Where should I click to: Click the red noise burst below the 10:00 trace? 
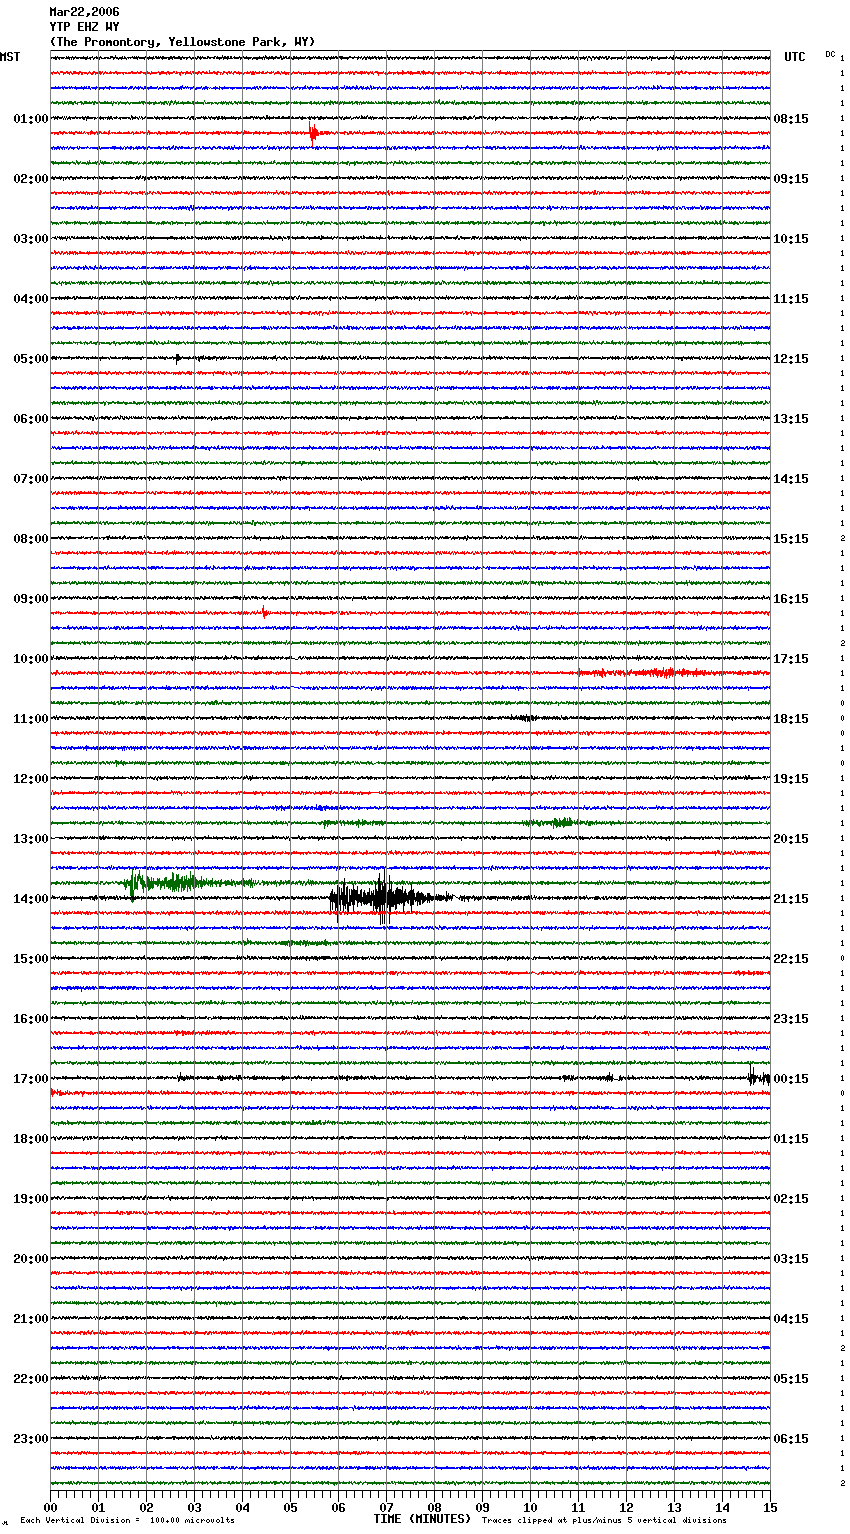coord(645,673)
